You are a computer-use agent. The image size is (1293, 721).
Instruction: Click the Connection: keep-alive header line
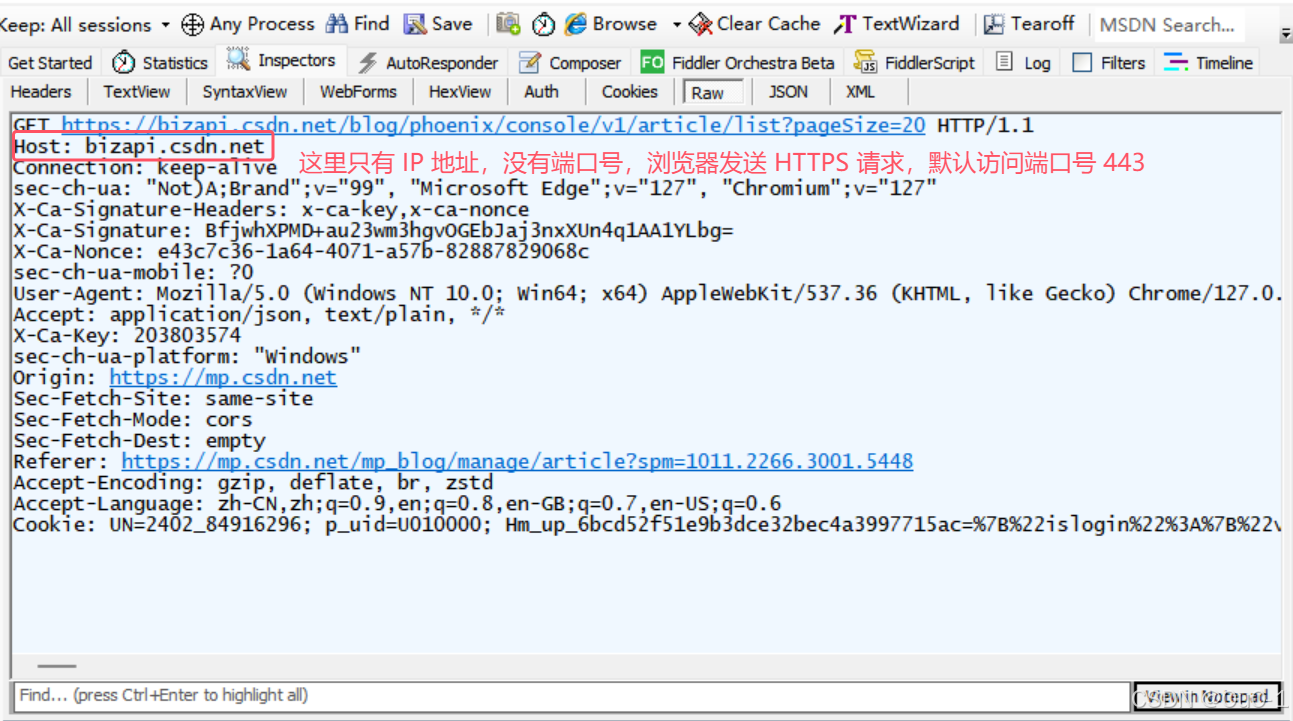(x=145, y=168)
